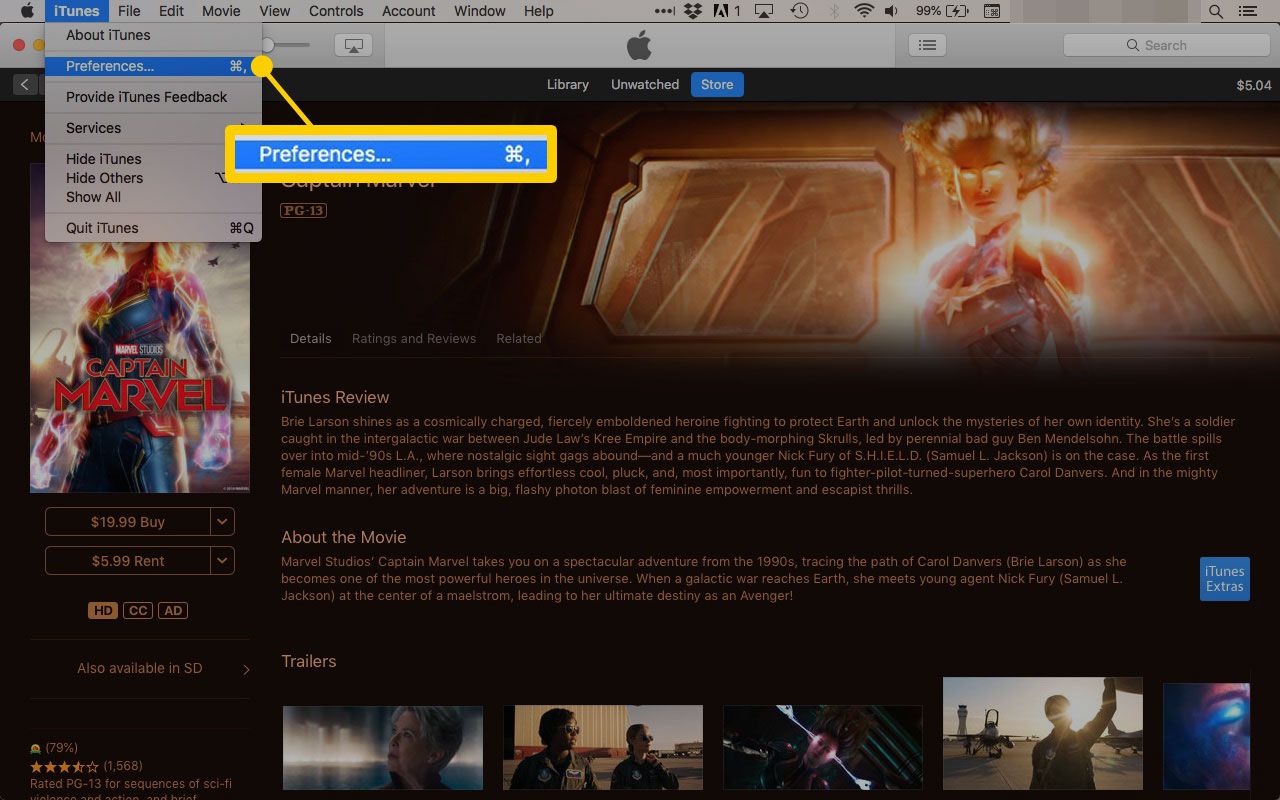Switch to the Library tab
The image size is (1280, 800).
(x=568, y=85)
